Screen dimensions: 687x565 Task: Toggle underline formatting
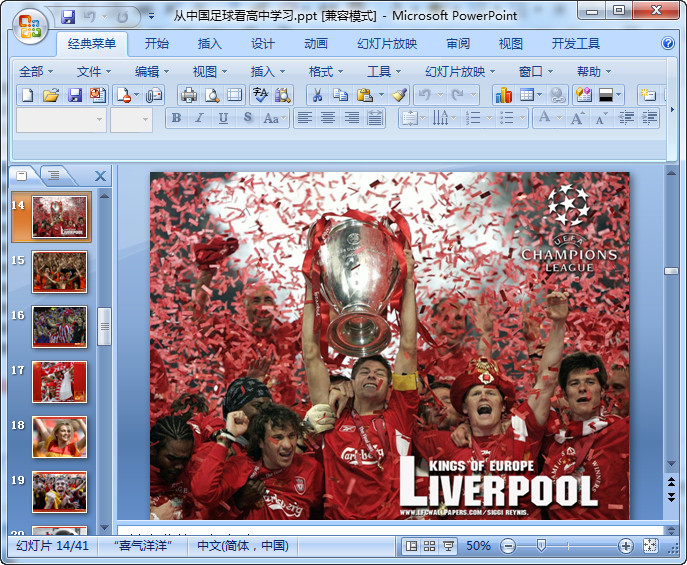pyautogui.click(x=223, y=118)
